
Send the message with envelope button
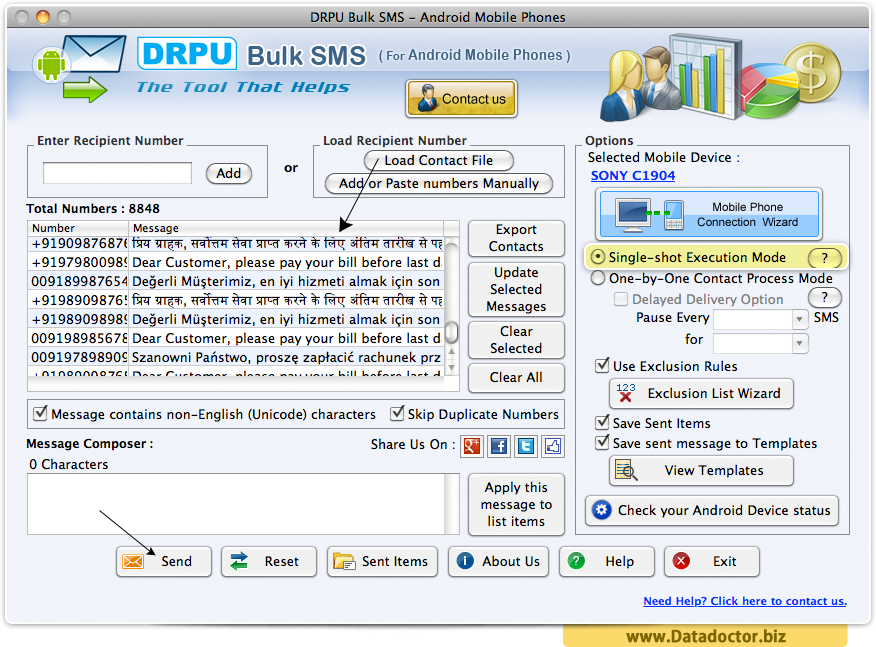[164, 561]
